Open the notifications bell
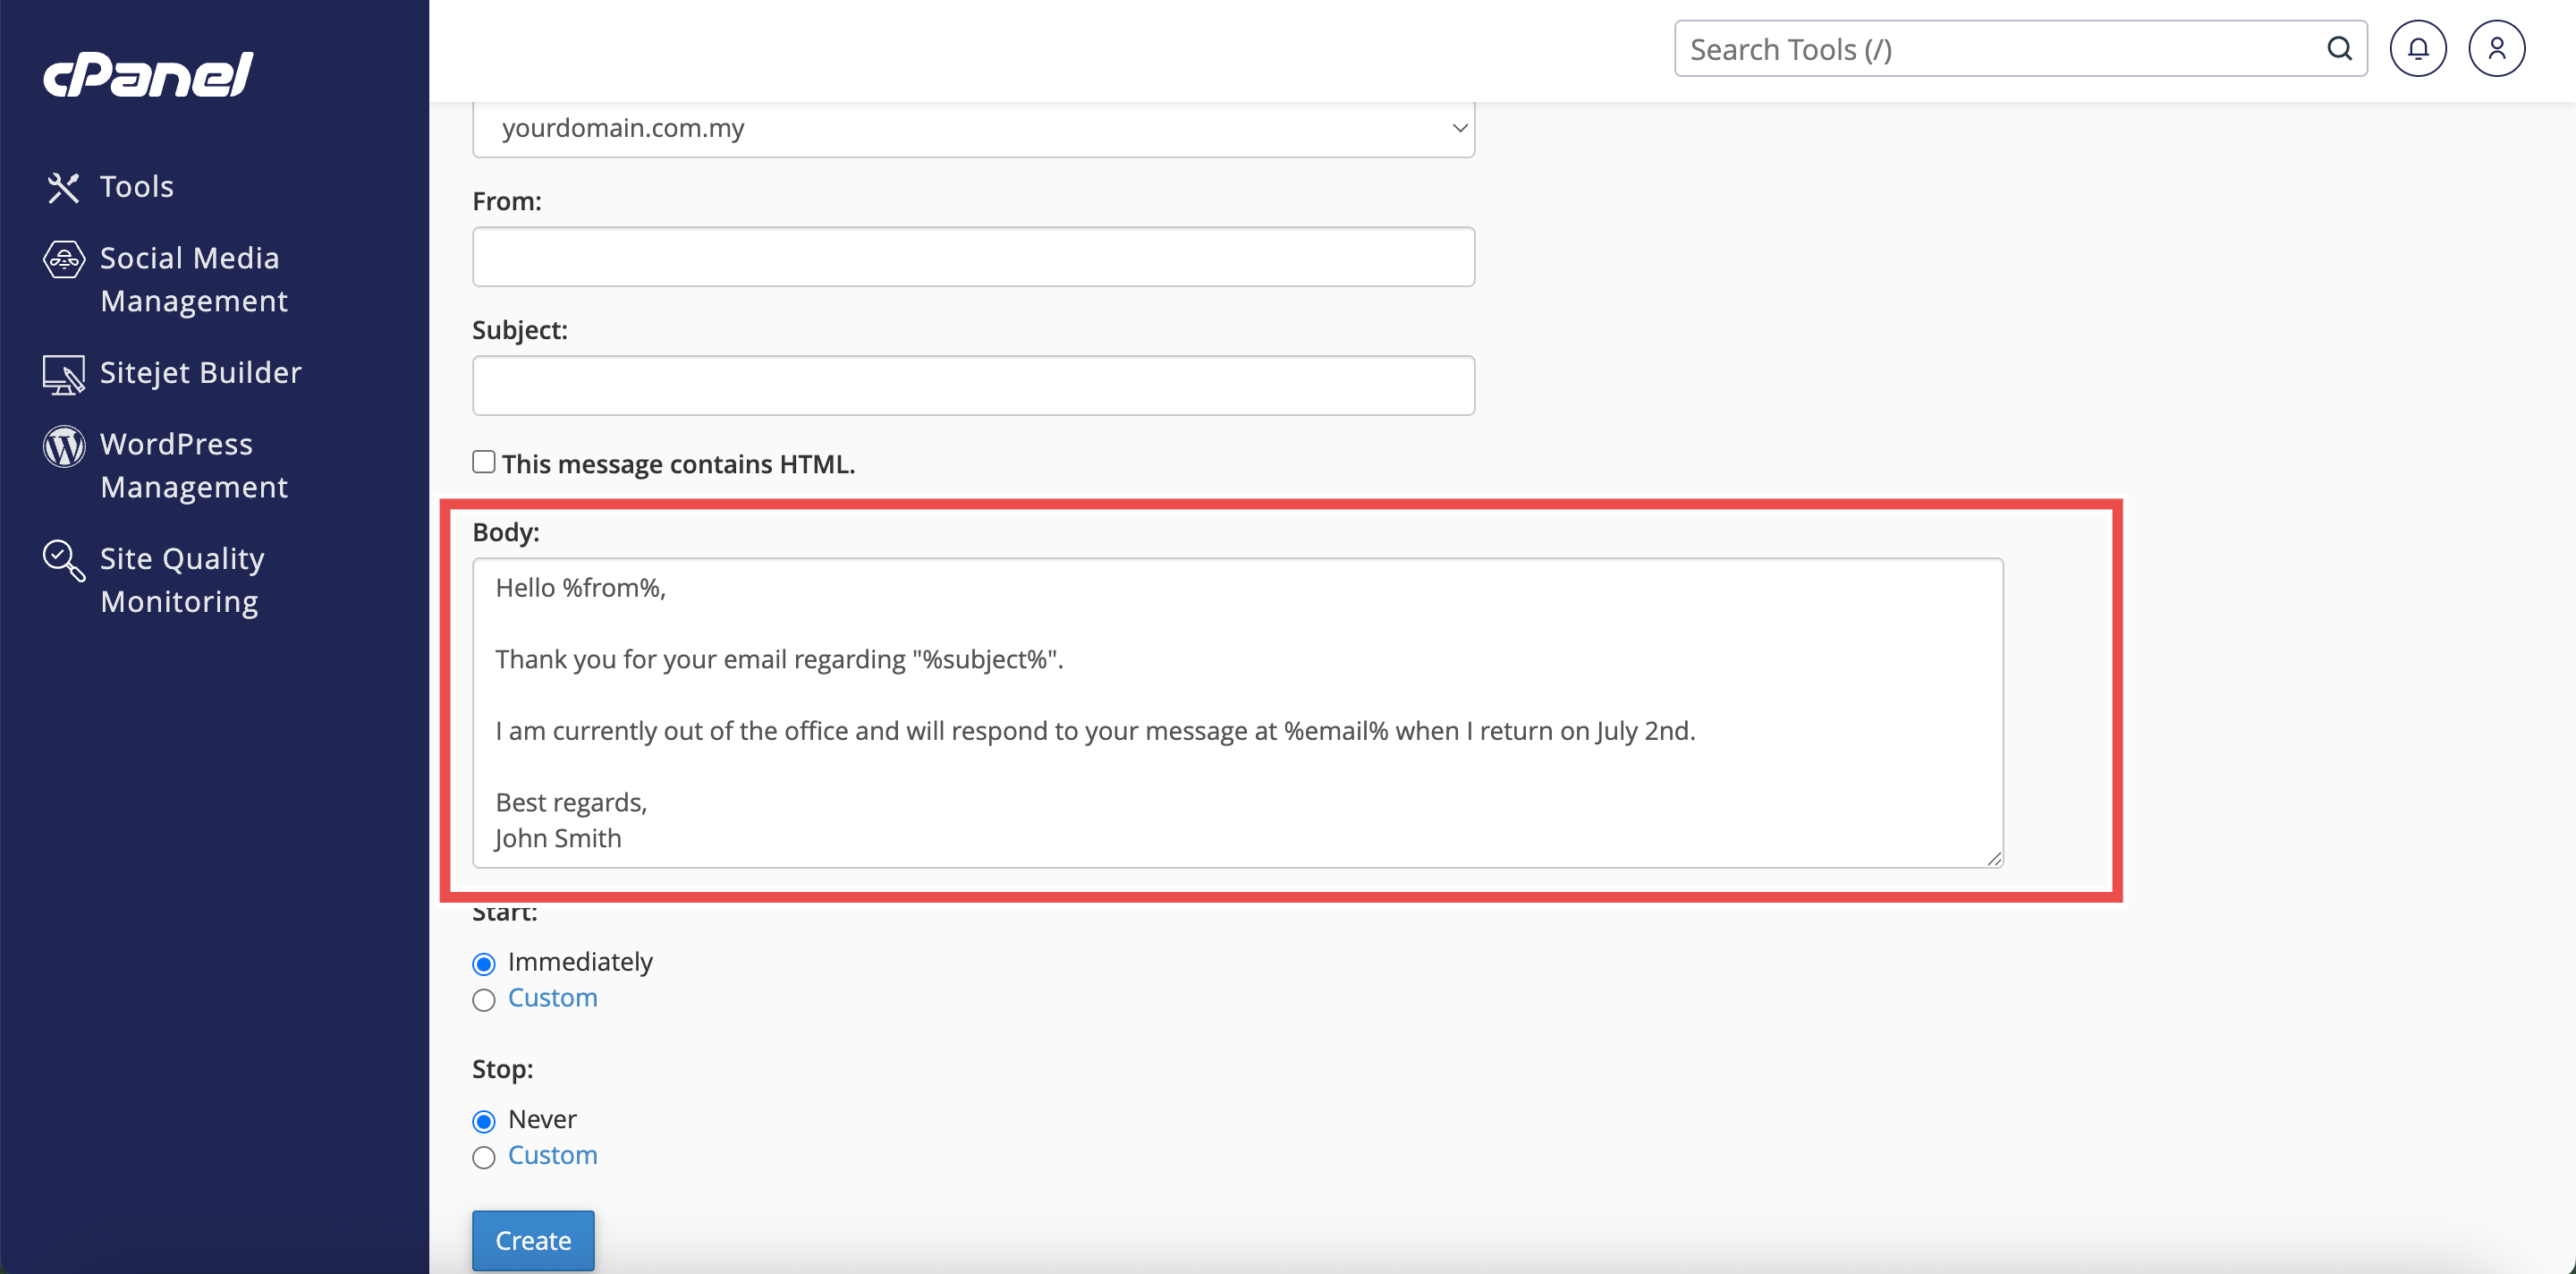The width and height of the screenshot is (2576, 1274). 2417,48
